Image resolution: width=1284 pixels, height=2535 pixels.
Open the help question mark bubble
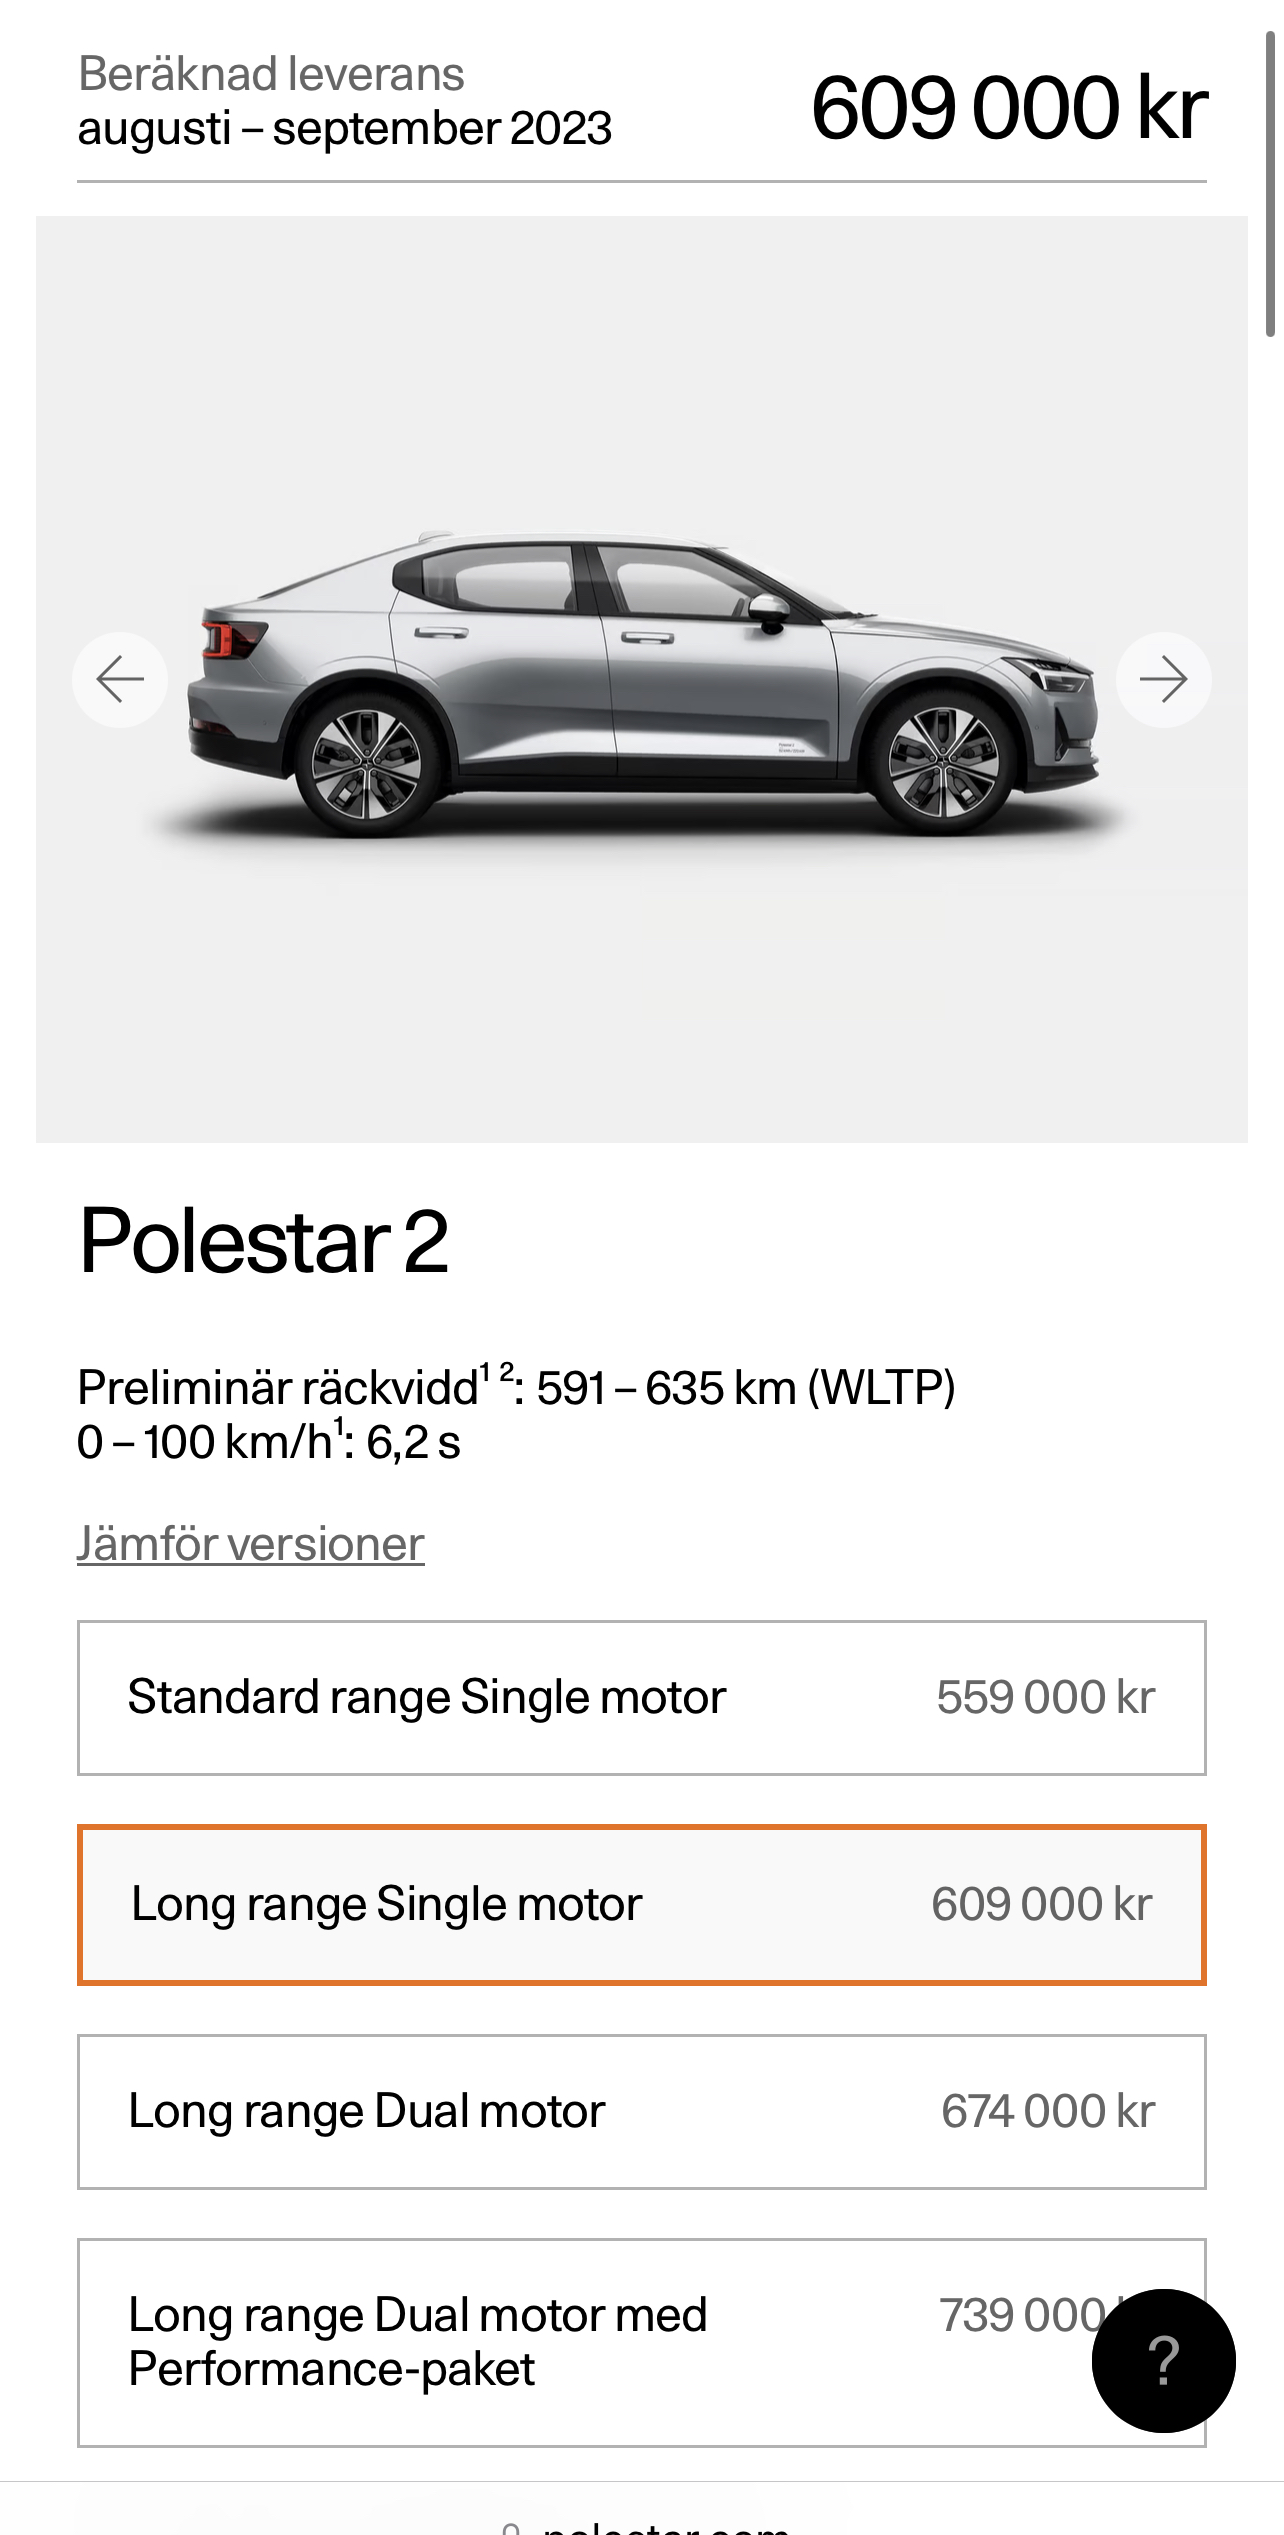1164,2361
